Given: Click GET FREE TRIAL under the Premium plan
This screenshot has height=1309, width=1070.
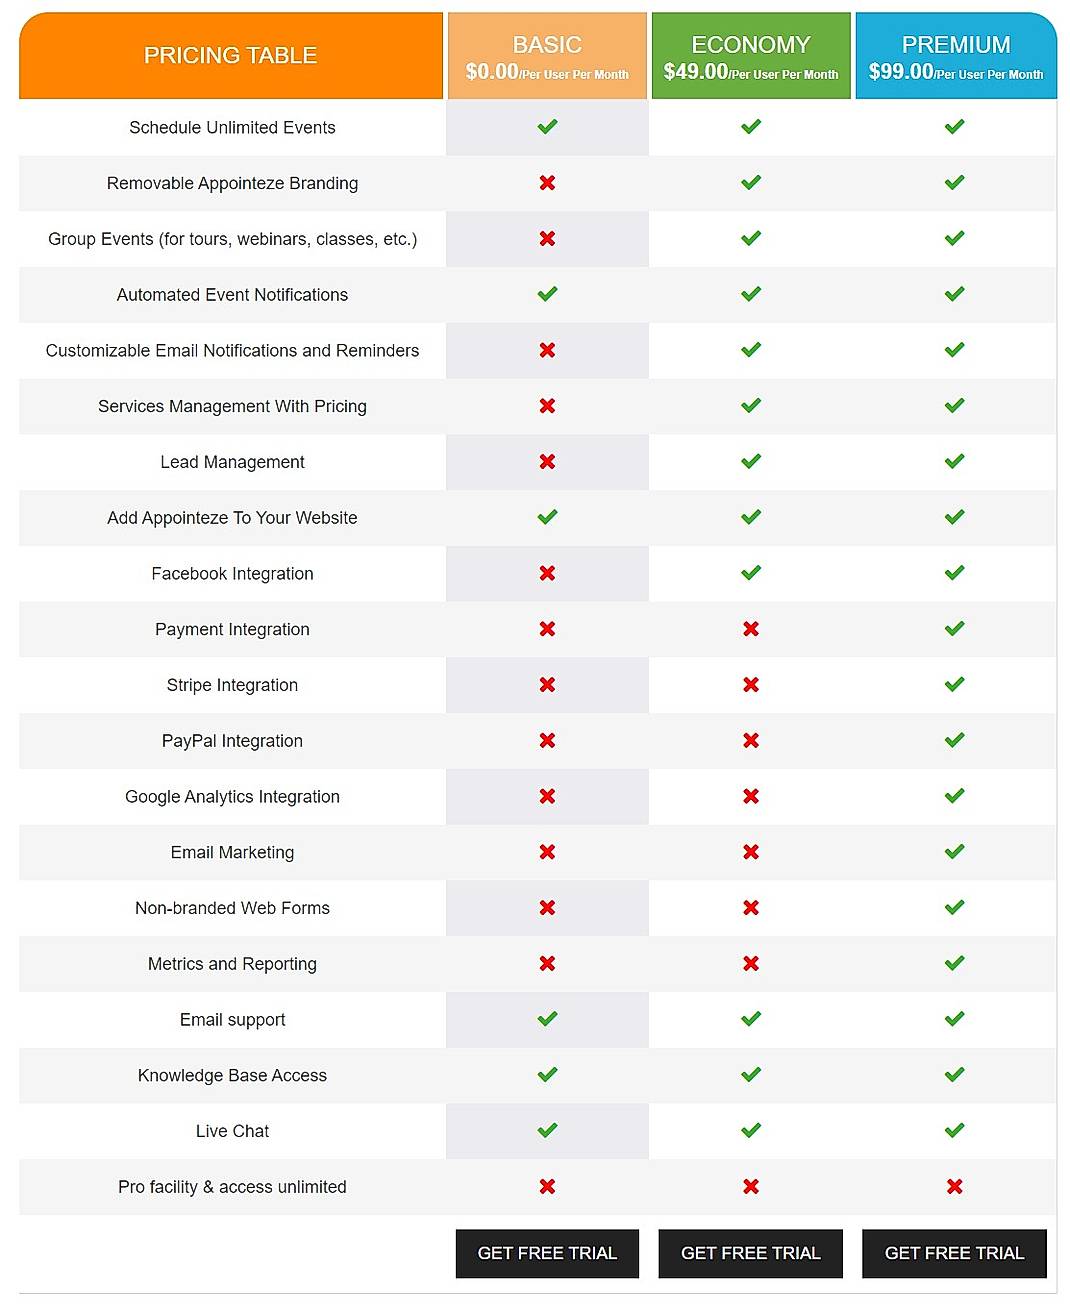Looking at the screenshot, I should [x=954, y=1253].
